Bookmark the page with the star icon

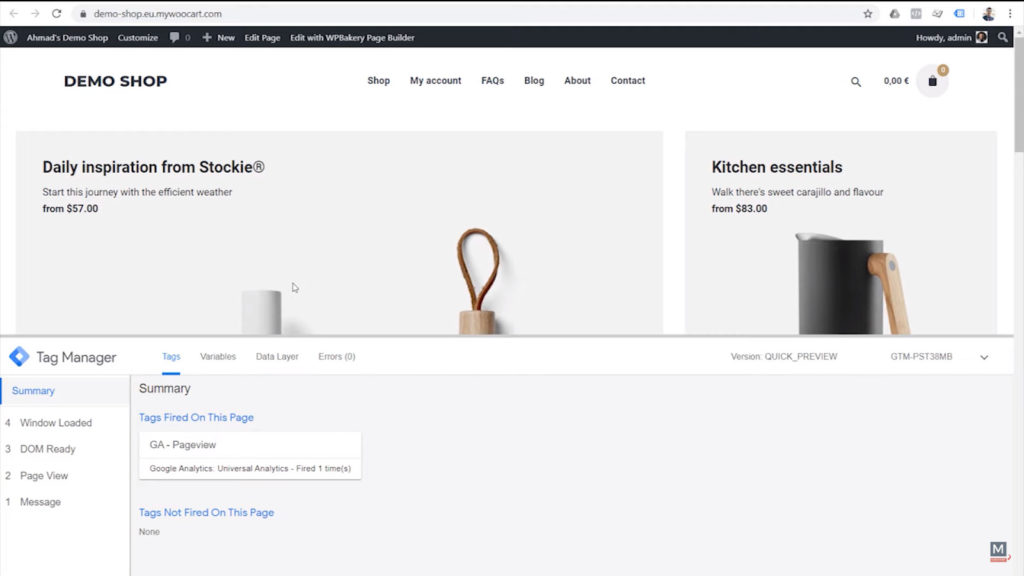pyautogui.click(x=868, y=14)
